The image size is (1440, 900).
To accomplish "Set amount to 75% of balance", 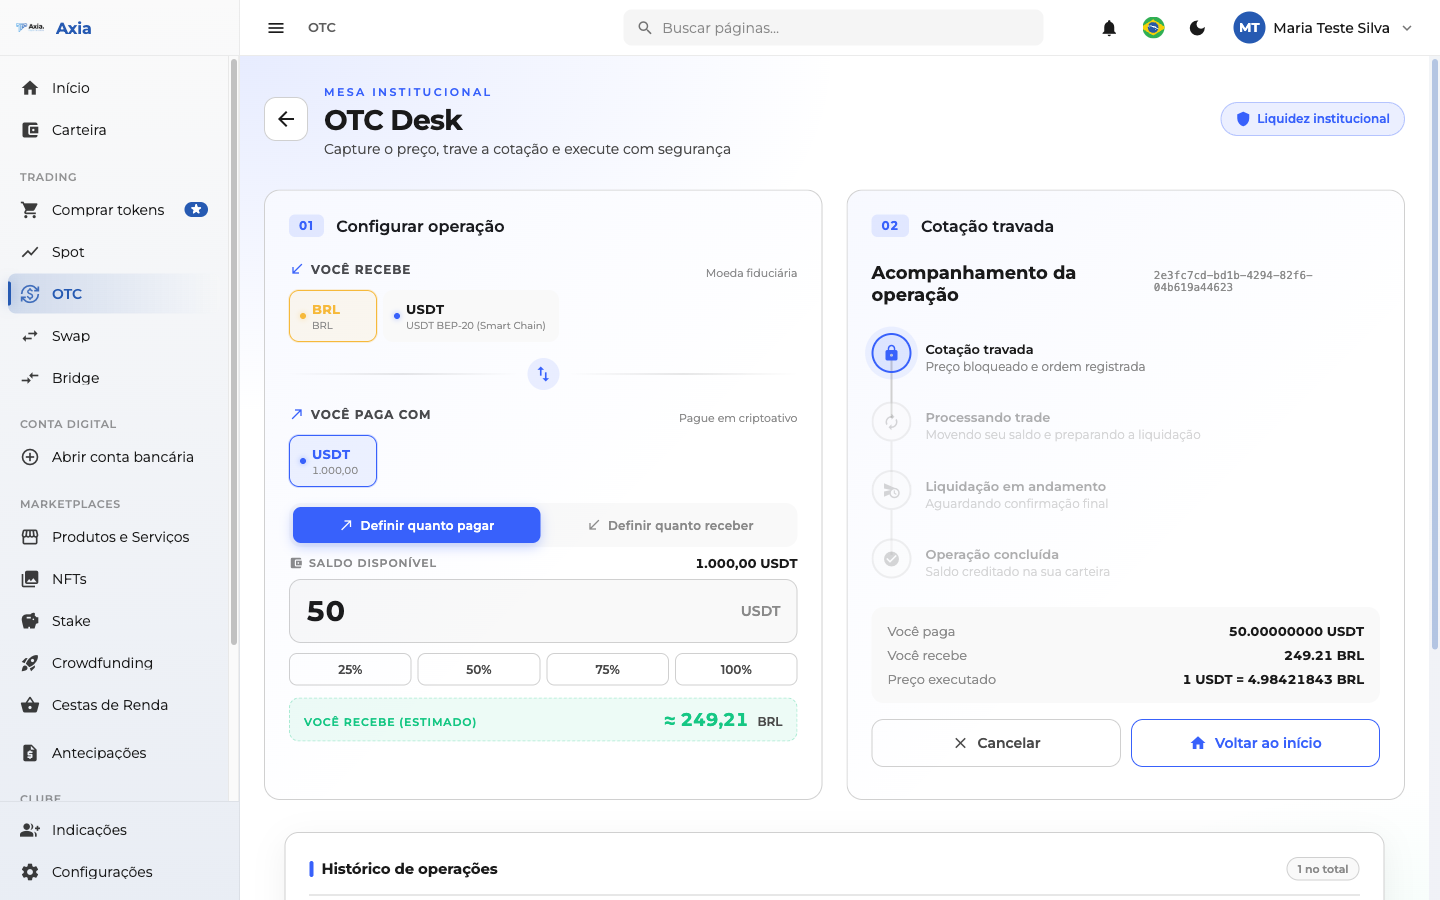I will [607, 669].
